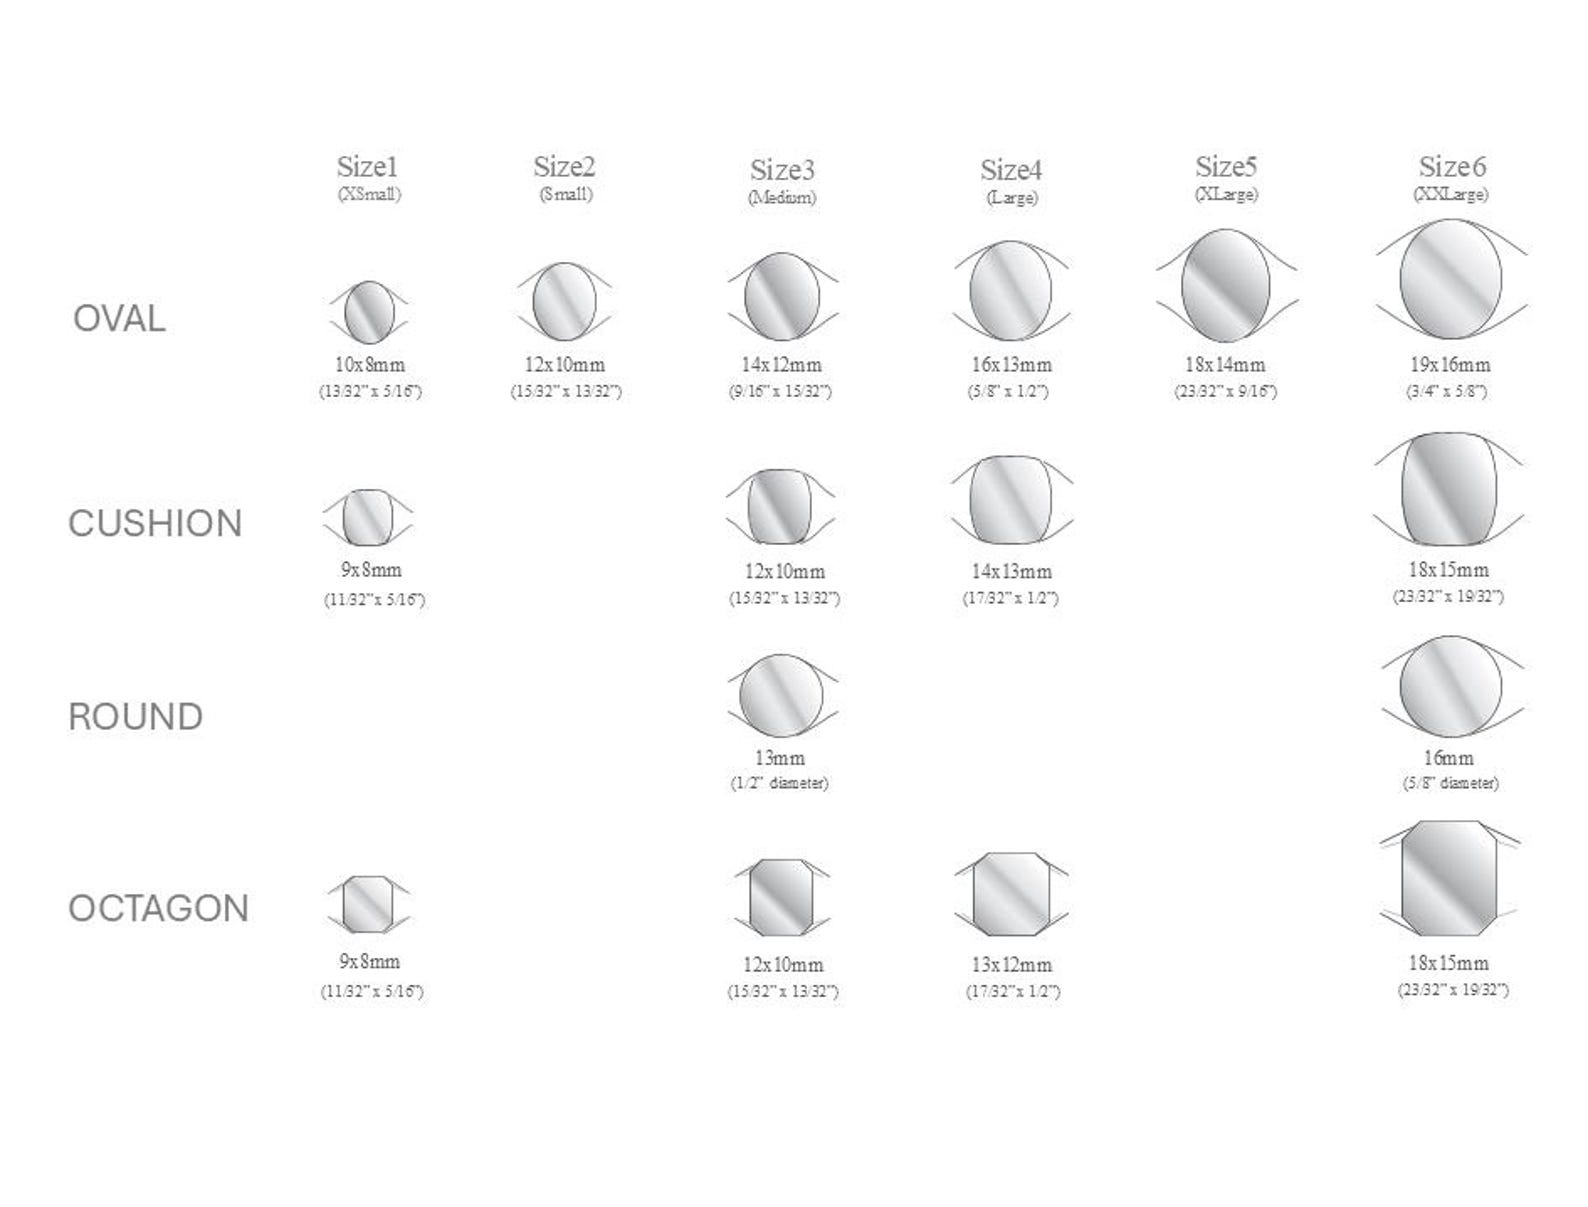The width and height of the screenshot is (1588, 1207).
Task: Select the 18x15mm cushion stone
Action: [x=1449, y=490]
